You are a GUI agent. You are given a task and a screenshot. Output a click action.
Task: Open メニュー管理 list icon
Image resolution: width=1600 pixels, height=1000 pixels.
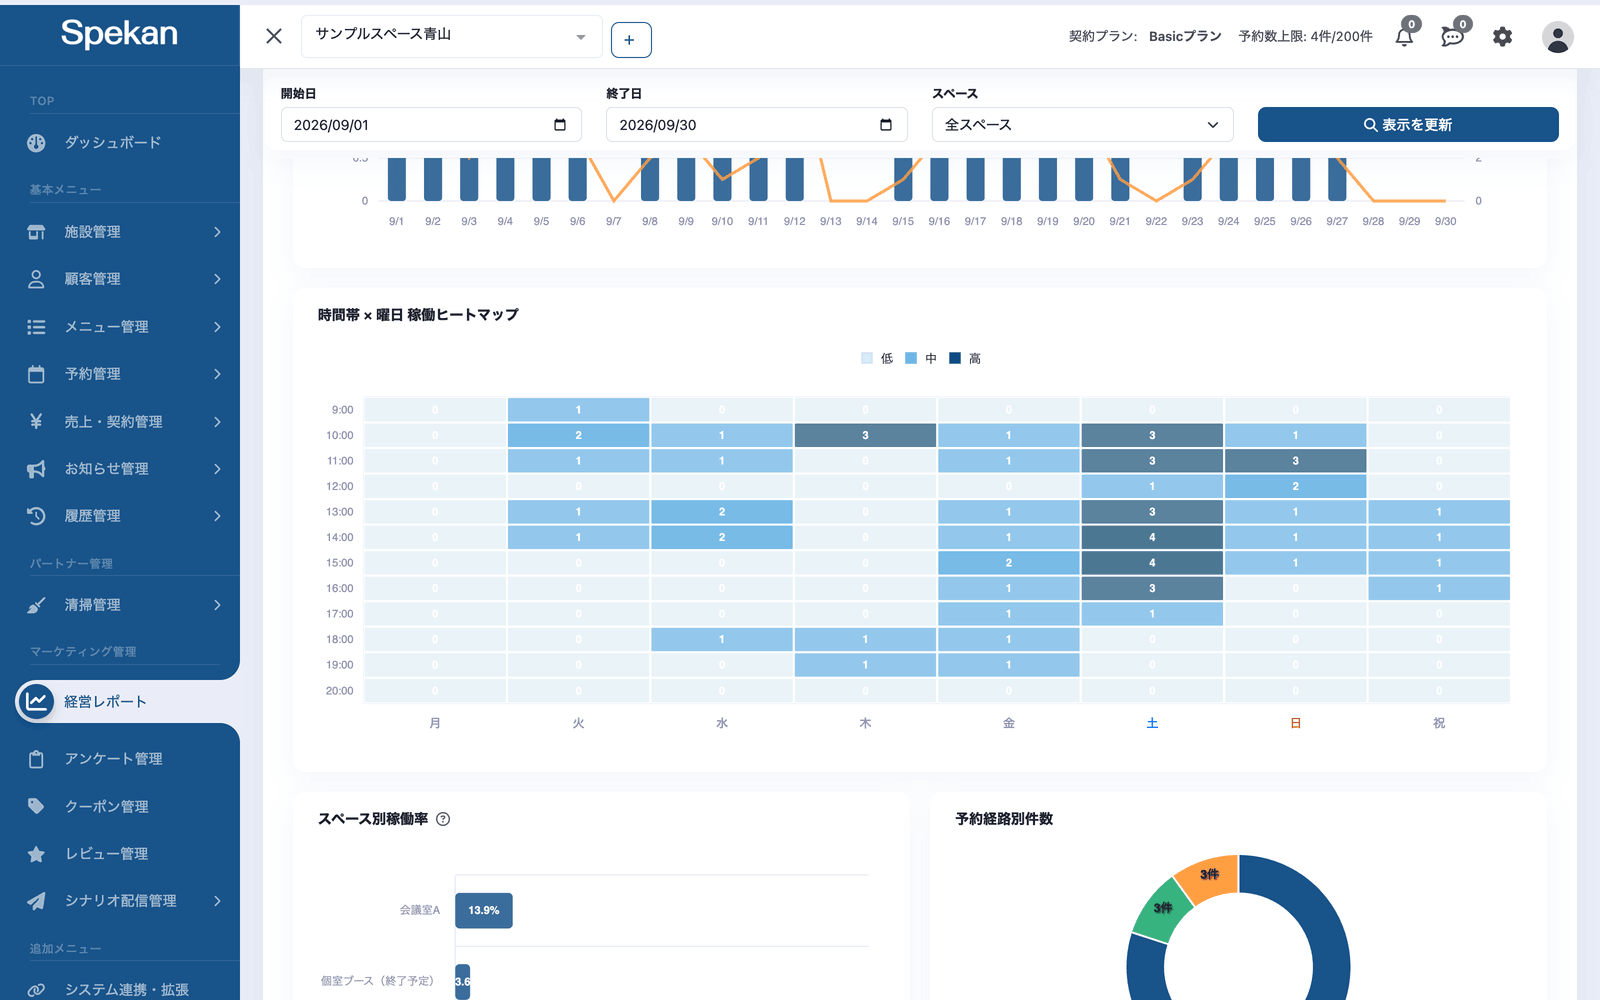click(36, 327)
